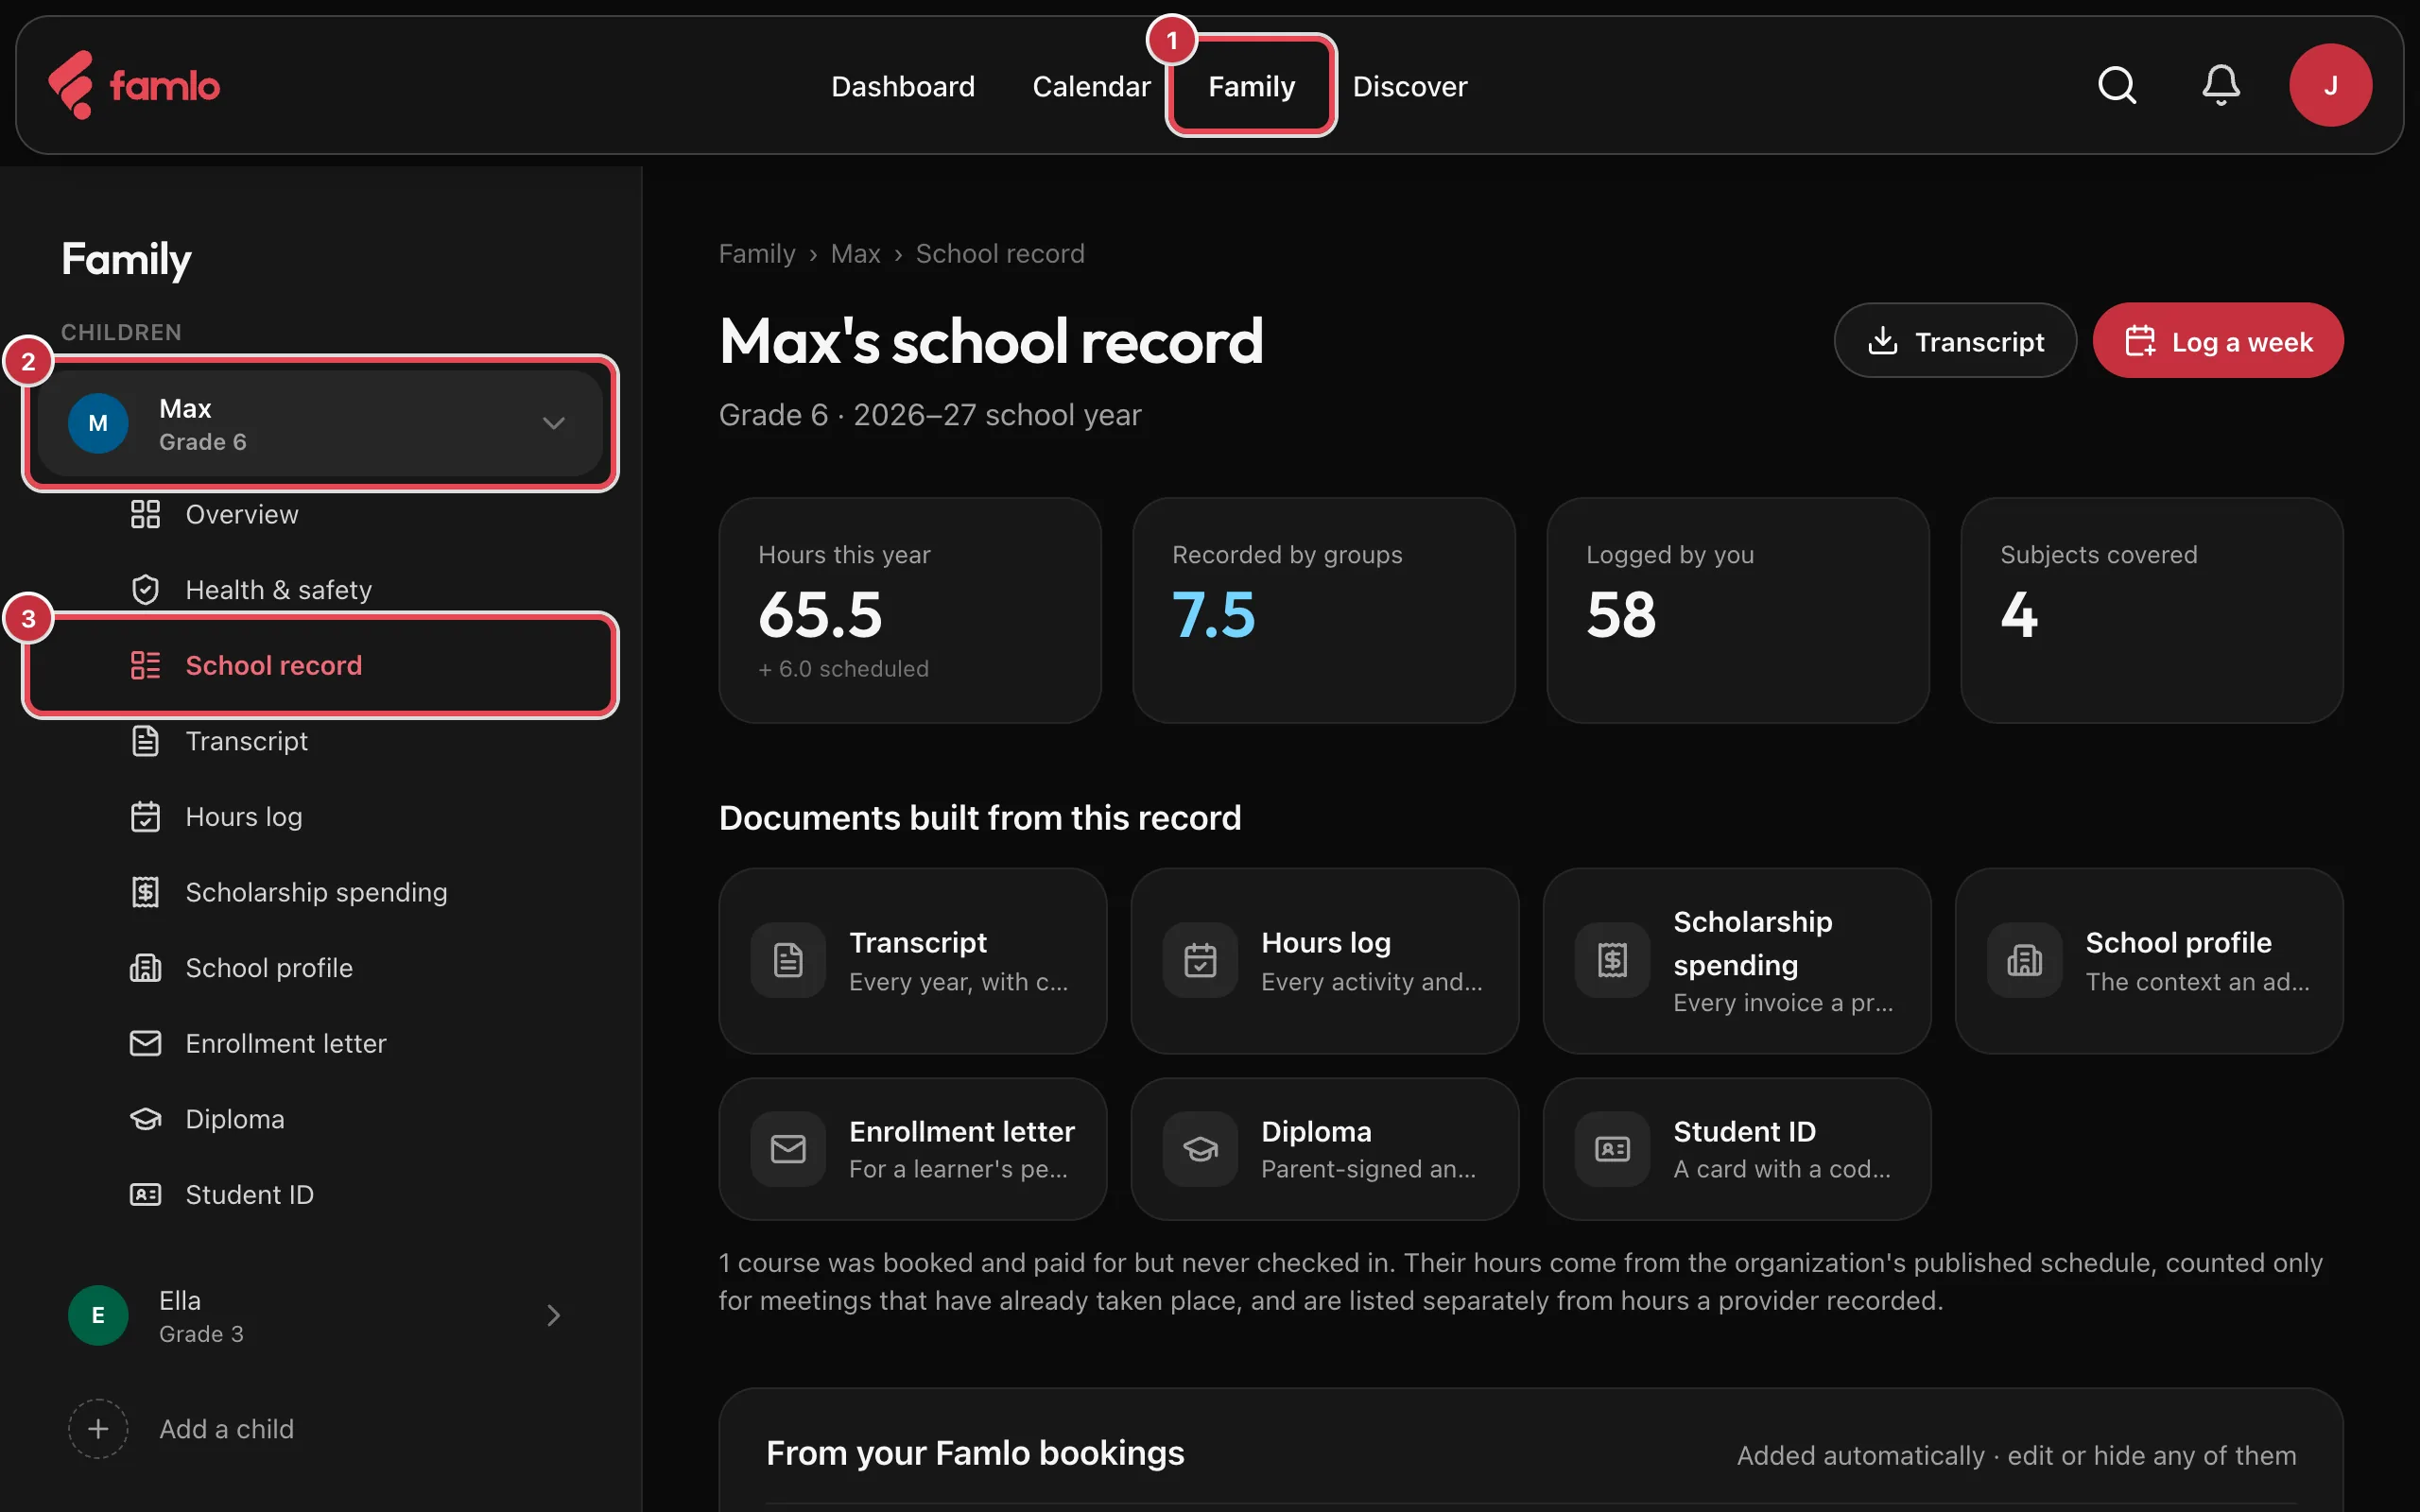The image size is (2420, 1512).
Task: Open notifications bell icon
Action: point(2221,85)
